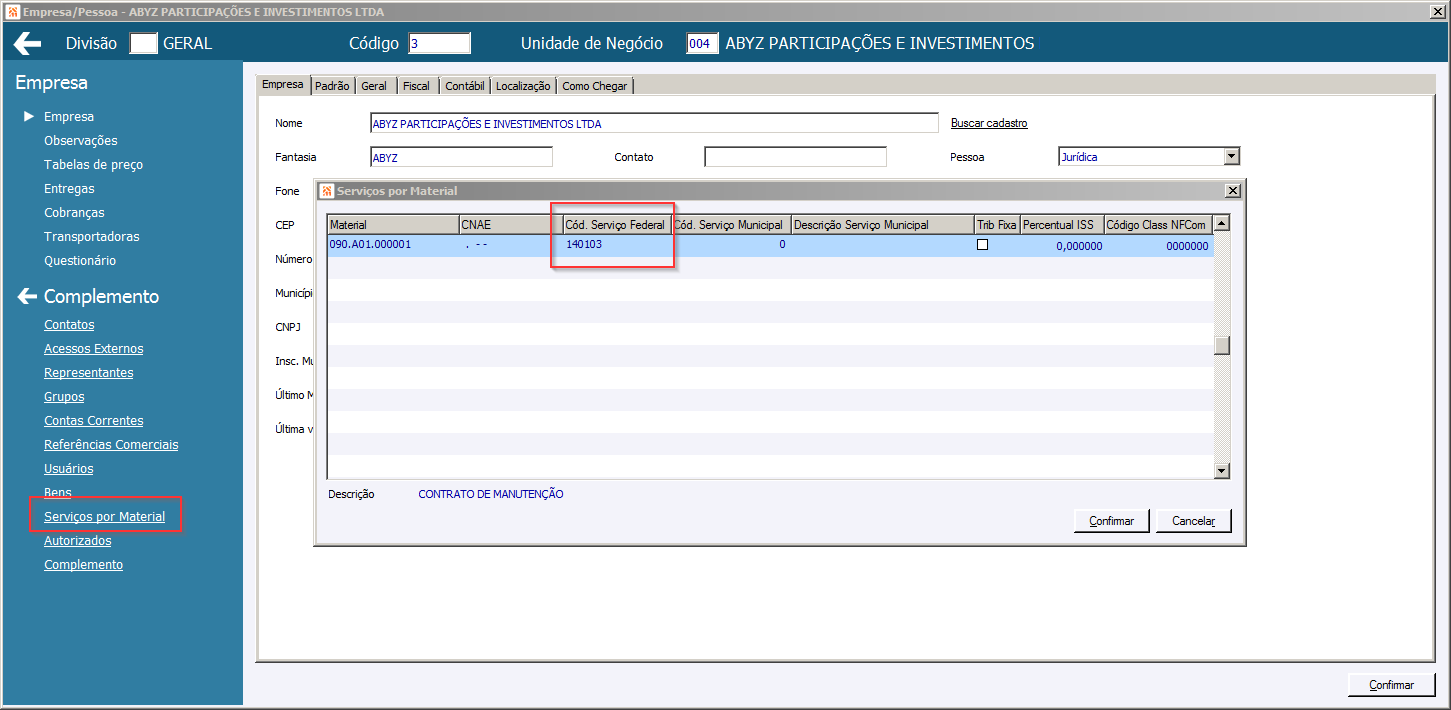This screenshot has width=1451, height=710.
Task: Open the Acessos Externos link
Action: point(93,348)
